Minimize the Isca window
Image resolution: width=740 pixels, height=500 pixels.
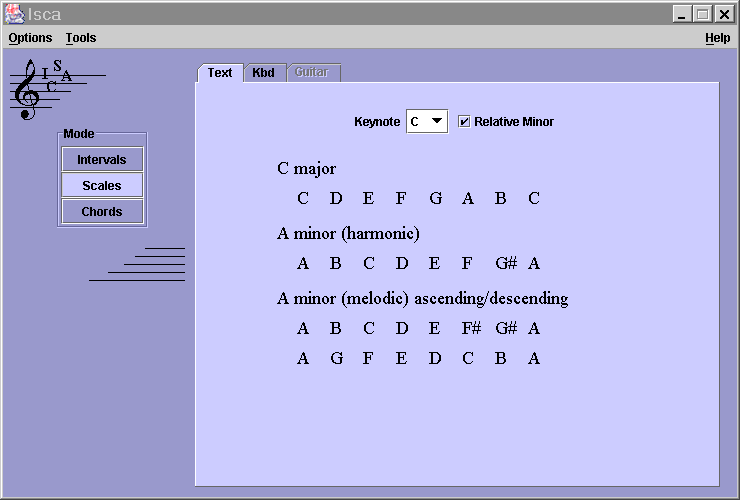tap(681, 14)
